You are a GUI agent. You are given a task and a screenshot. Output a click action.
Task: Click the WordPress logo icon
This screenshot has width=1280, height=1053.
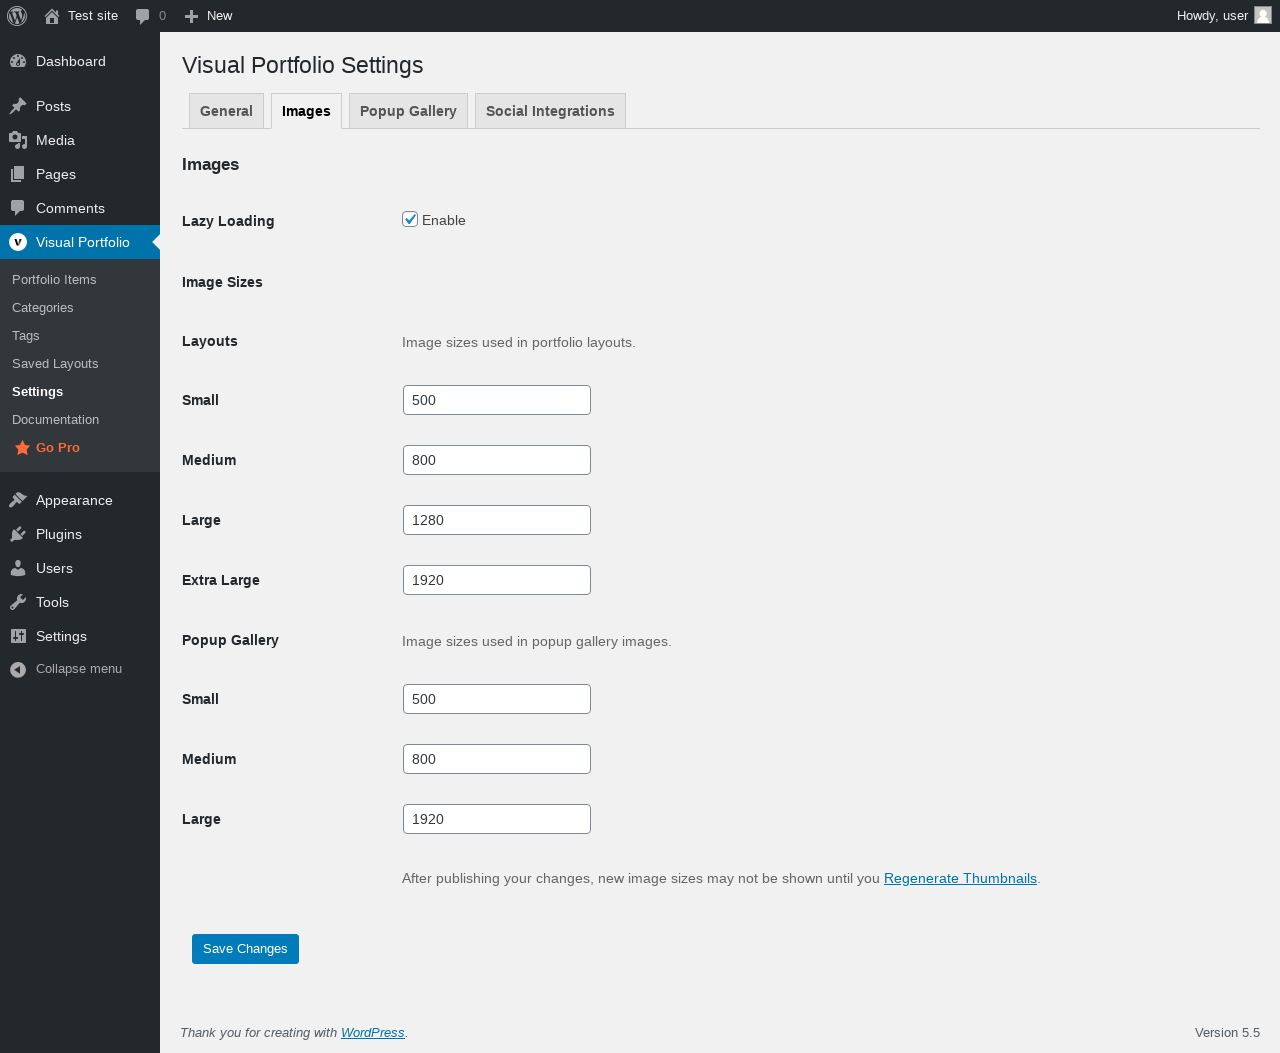(17, 16)
